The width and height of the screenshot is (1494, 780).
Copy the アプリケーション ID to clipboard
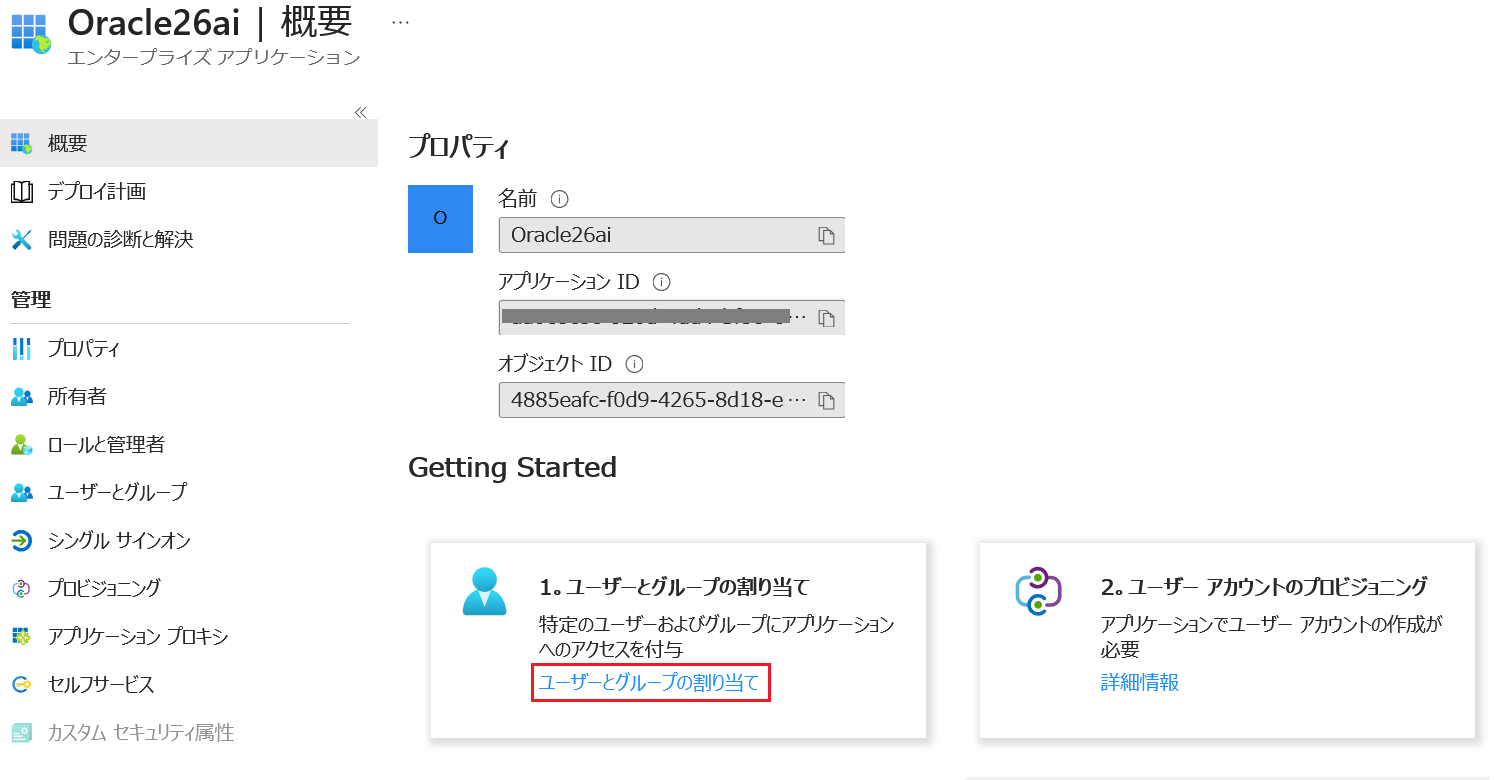826,318
